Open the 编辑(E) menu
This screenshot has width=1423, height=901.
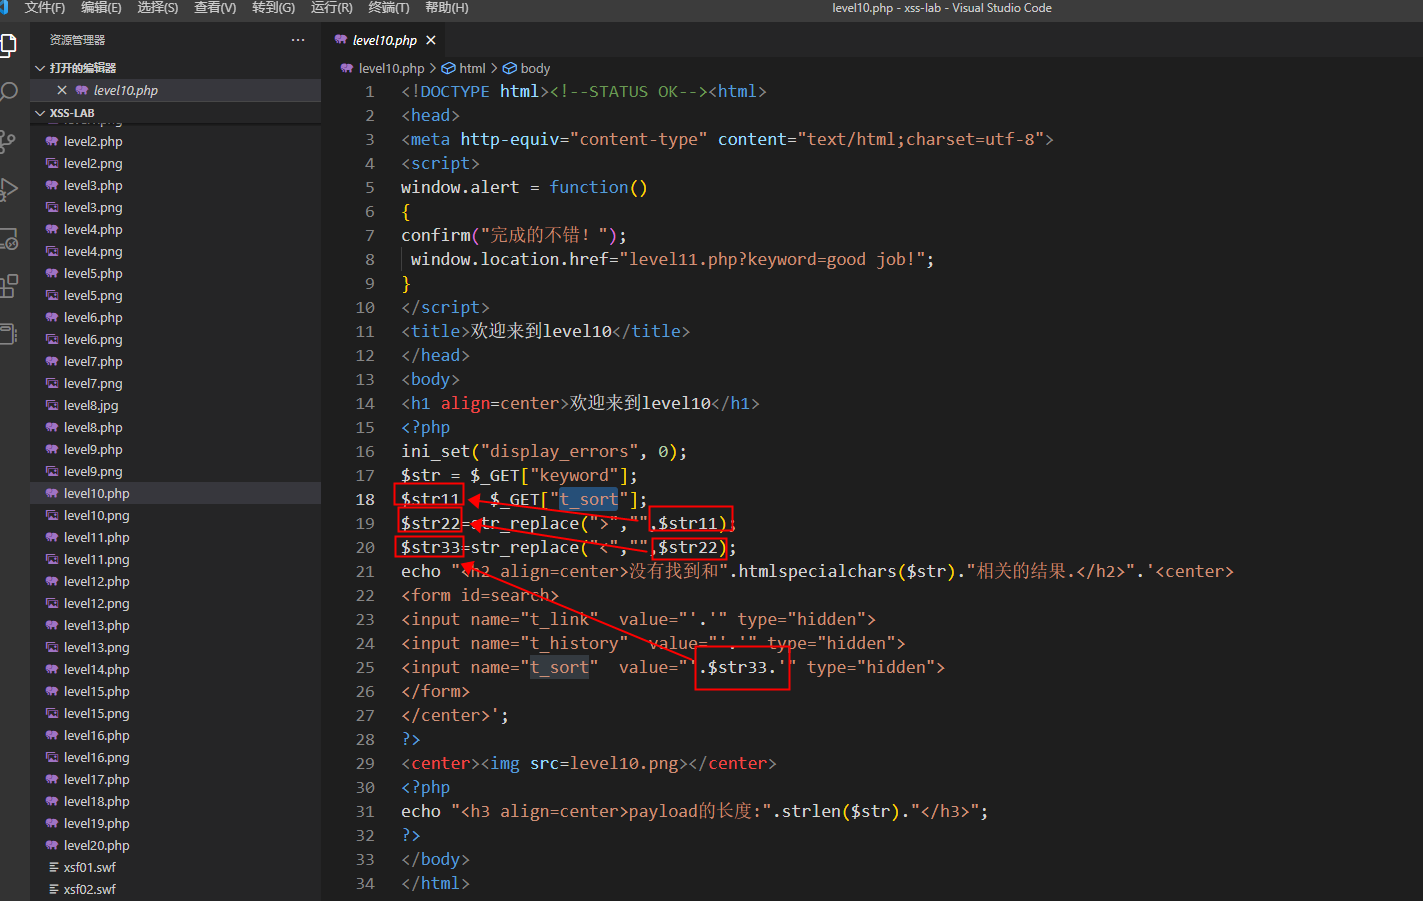point(101,8)
